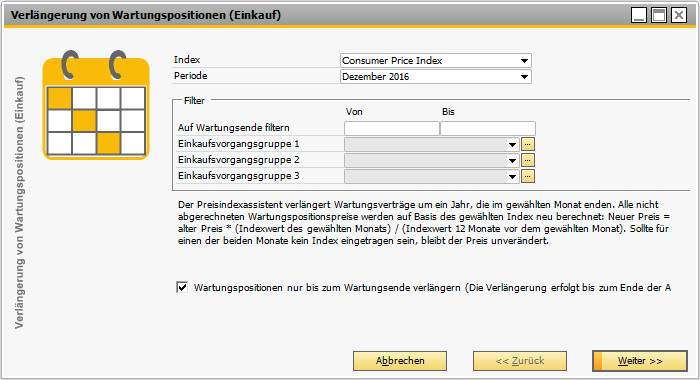700x380 pixels.
Task: Open the Periode dropdown showing Dezember 2016
Action: (x=435, y=76)
